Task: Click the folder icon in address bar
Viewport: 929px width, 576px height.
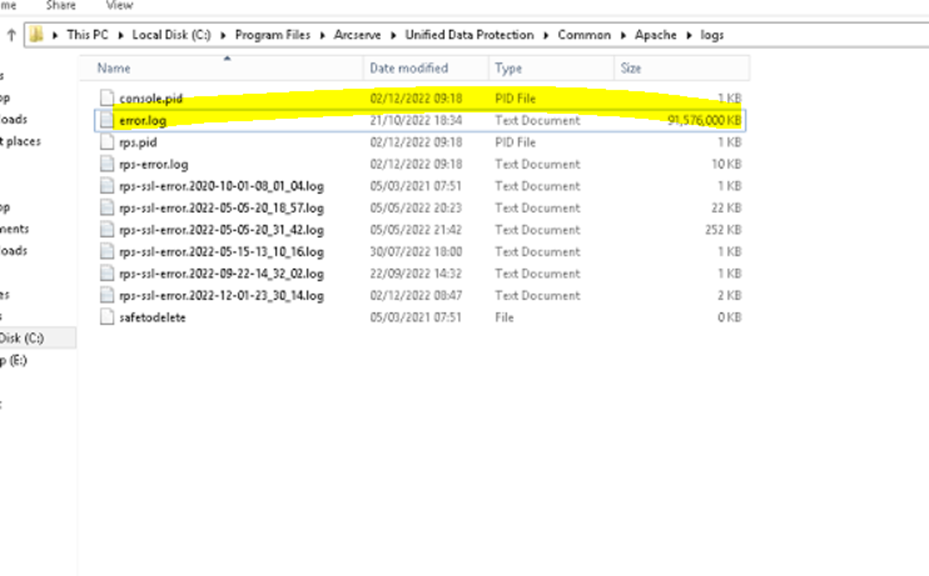Action: point(36,35)
